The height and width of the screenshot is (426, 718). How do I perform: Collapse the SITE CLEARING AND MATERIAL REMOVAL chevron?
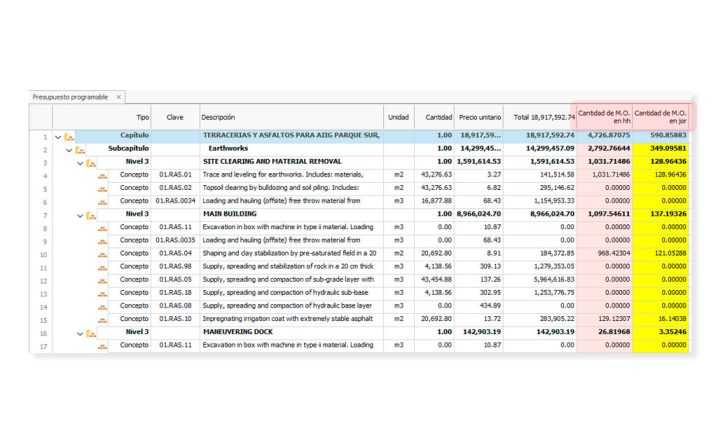tap(80, 164)
